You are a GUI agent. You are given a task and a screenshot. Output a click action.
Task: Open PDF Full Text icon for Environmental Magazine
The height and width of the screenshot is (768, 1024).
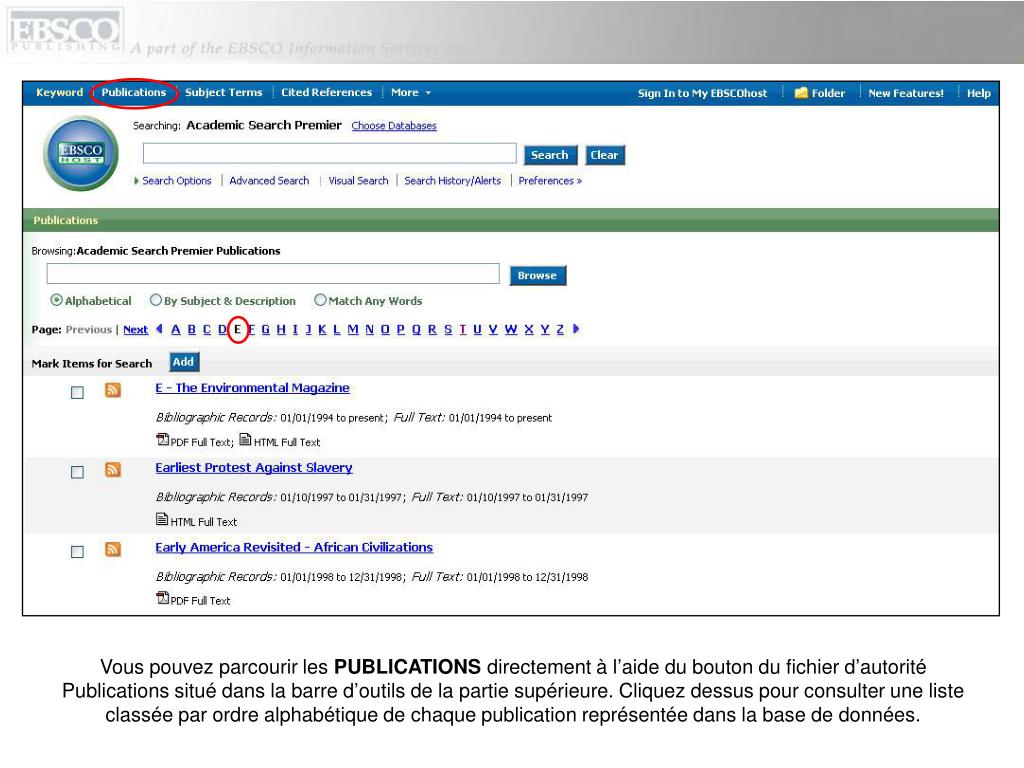(x=163, y=440)
